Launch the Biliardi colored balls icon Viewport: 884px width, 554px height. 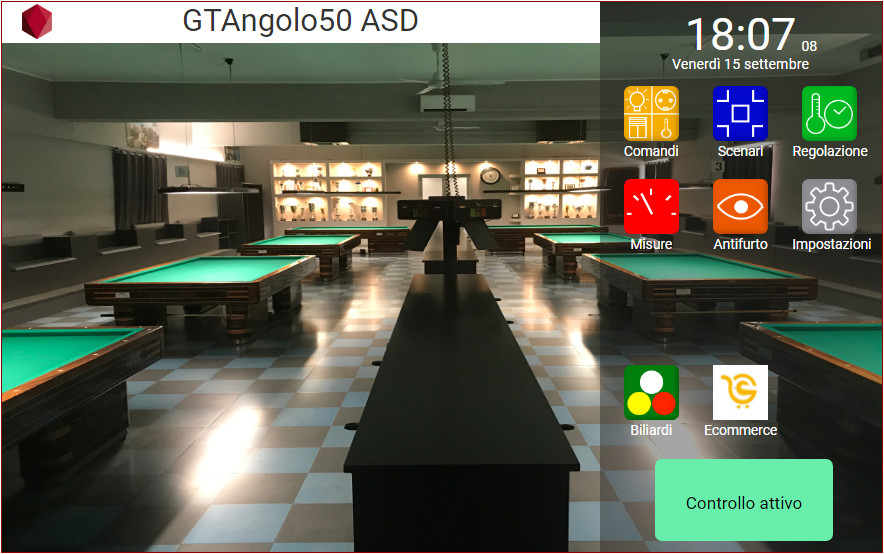coord(651,392)
